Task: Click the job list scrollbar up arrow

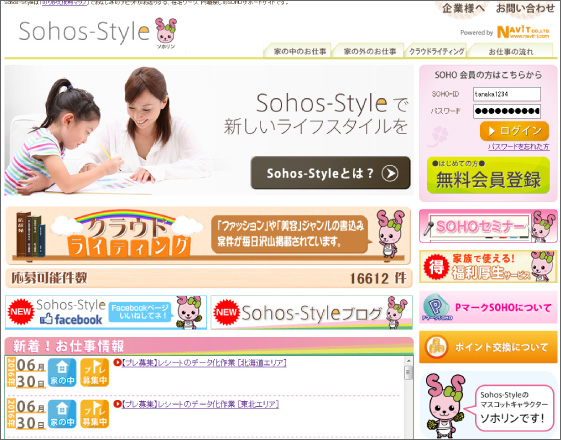Action: coord(408,361)
